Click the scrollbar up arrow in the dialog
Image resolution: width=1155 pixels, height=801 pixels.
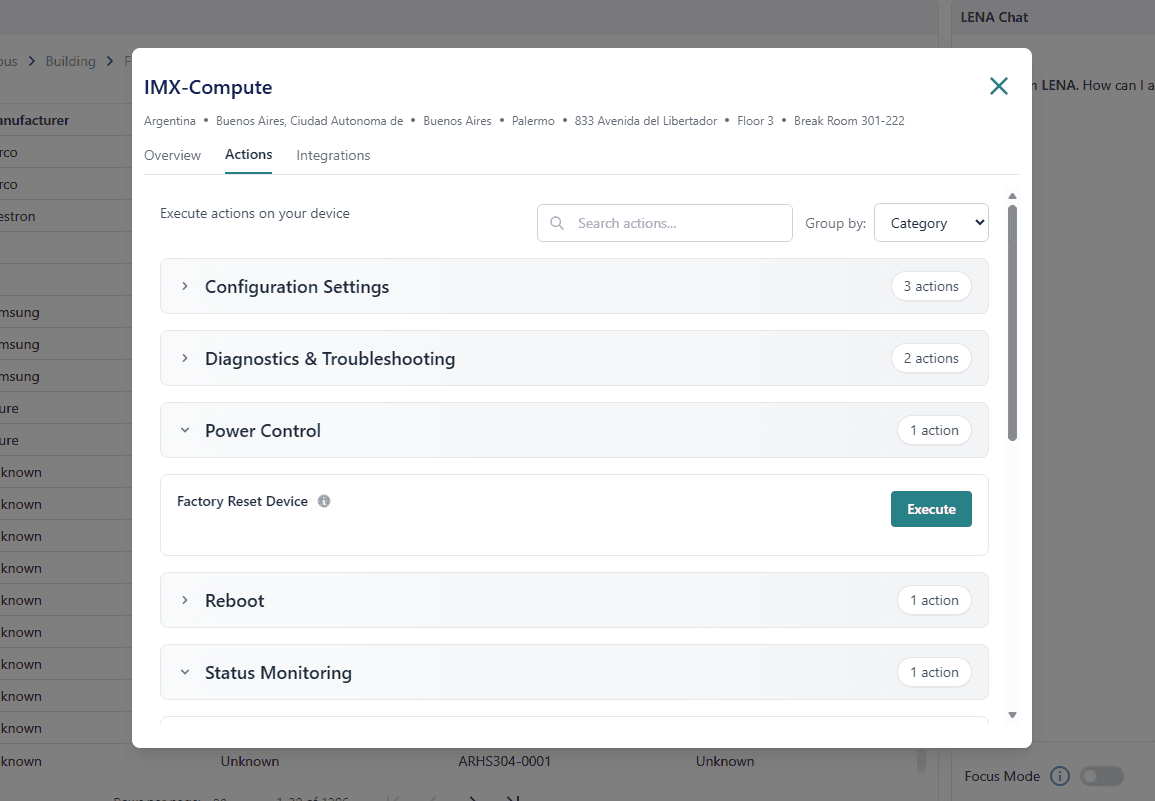1012,196
